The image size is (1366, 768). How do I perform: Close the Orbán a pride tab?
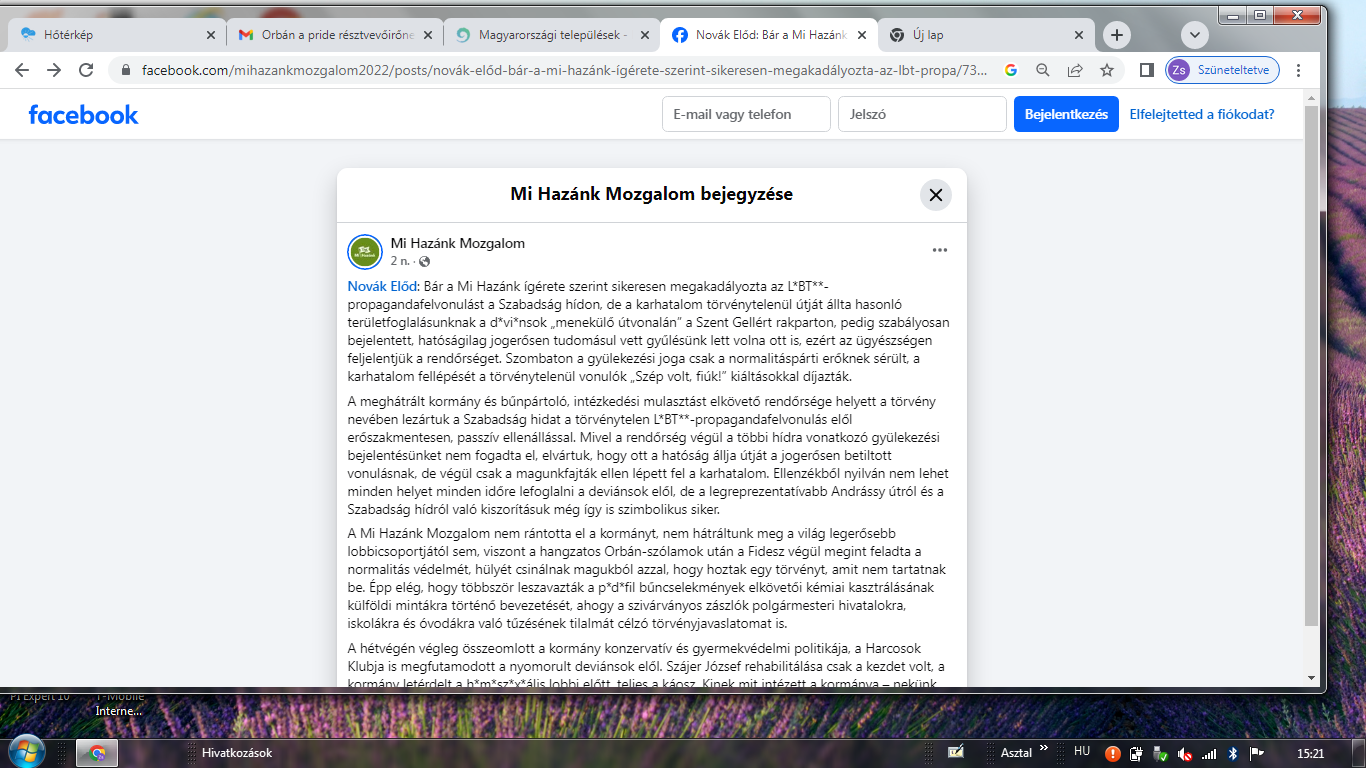427,35
